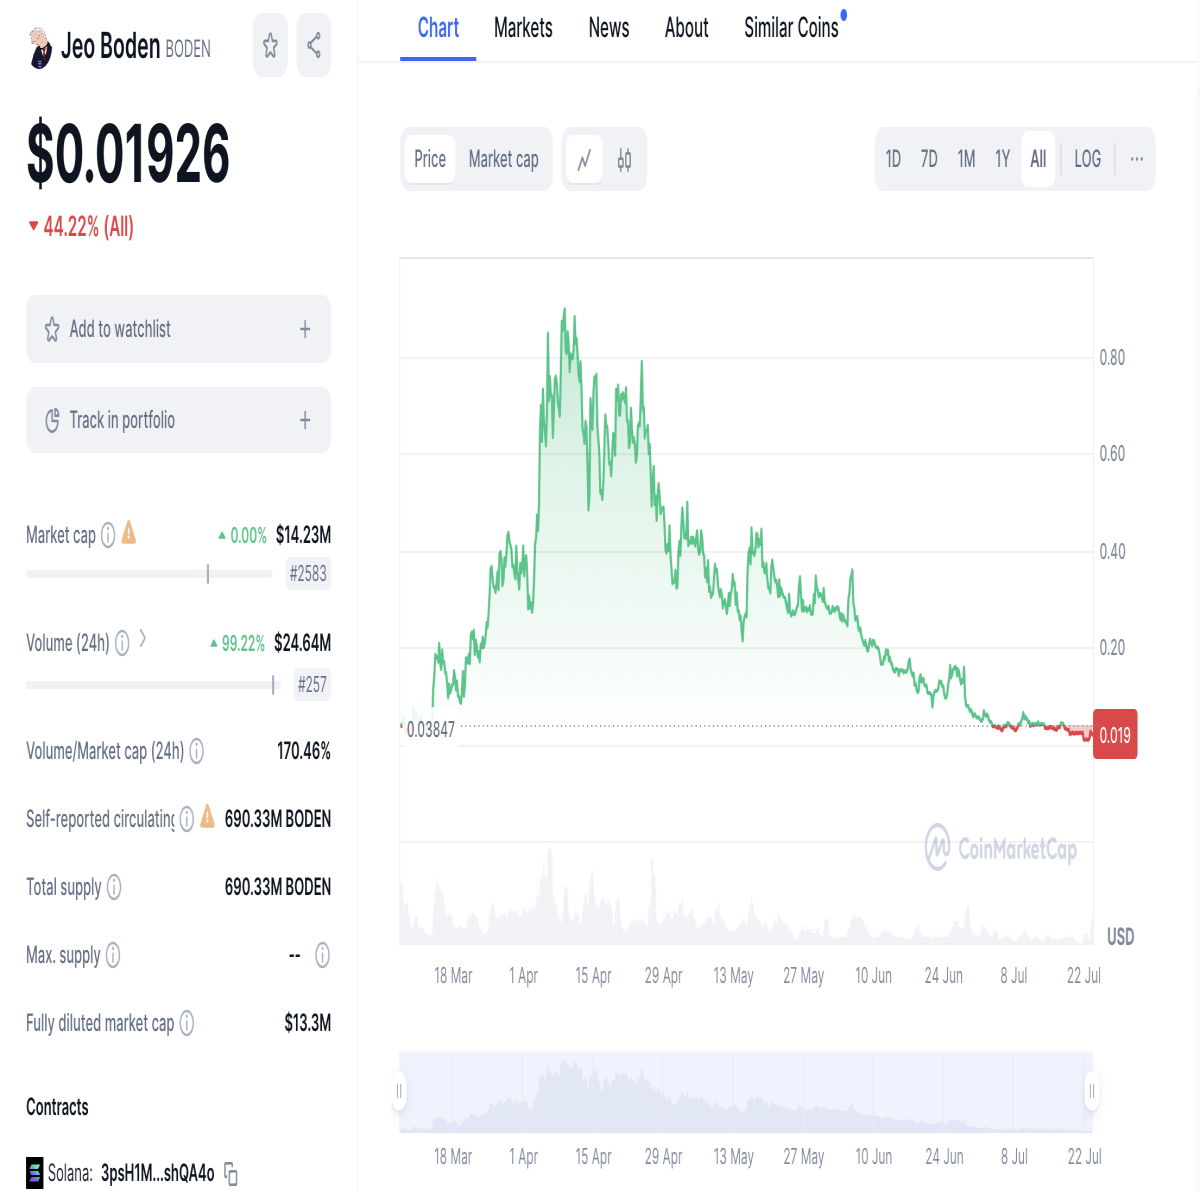Switch to the Similar Coins tab
Screen dimensions: 1200x1192
click(791, 28)
